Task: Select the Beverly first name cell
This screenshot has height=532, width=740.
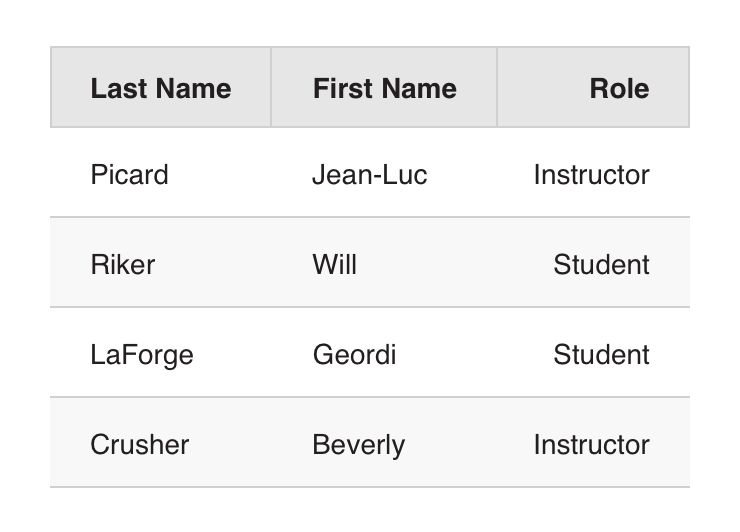Action: tap(359, 444)
